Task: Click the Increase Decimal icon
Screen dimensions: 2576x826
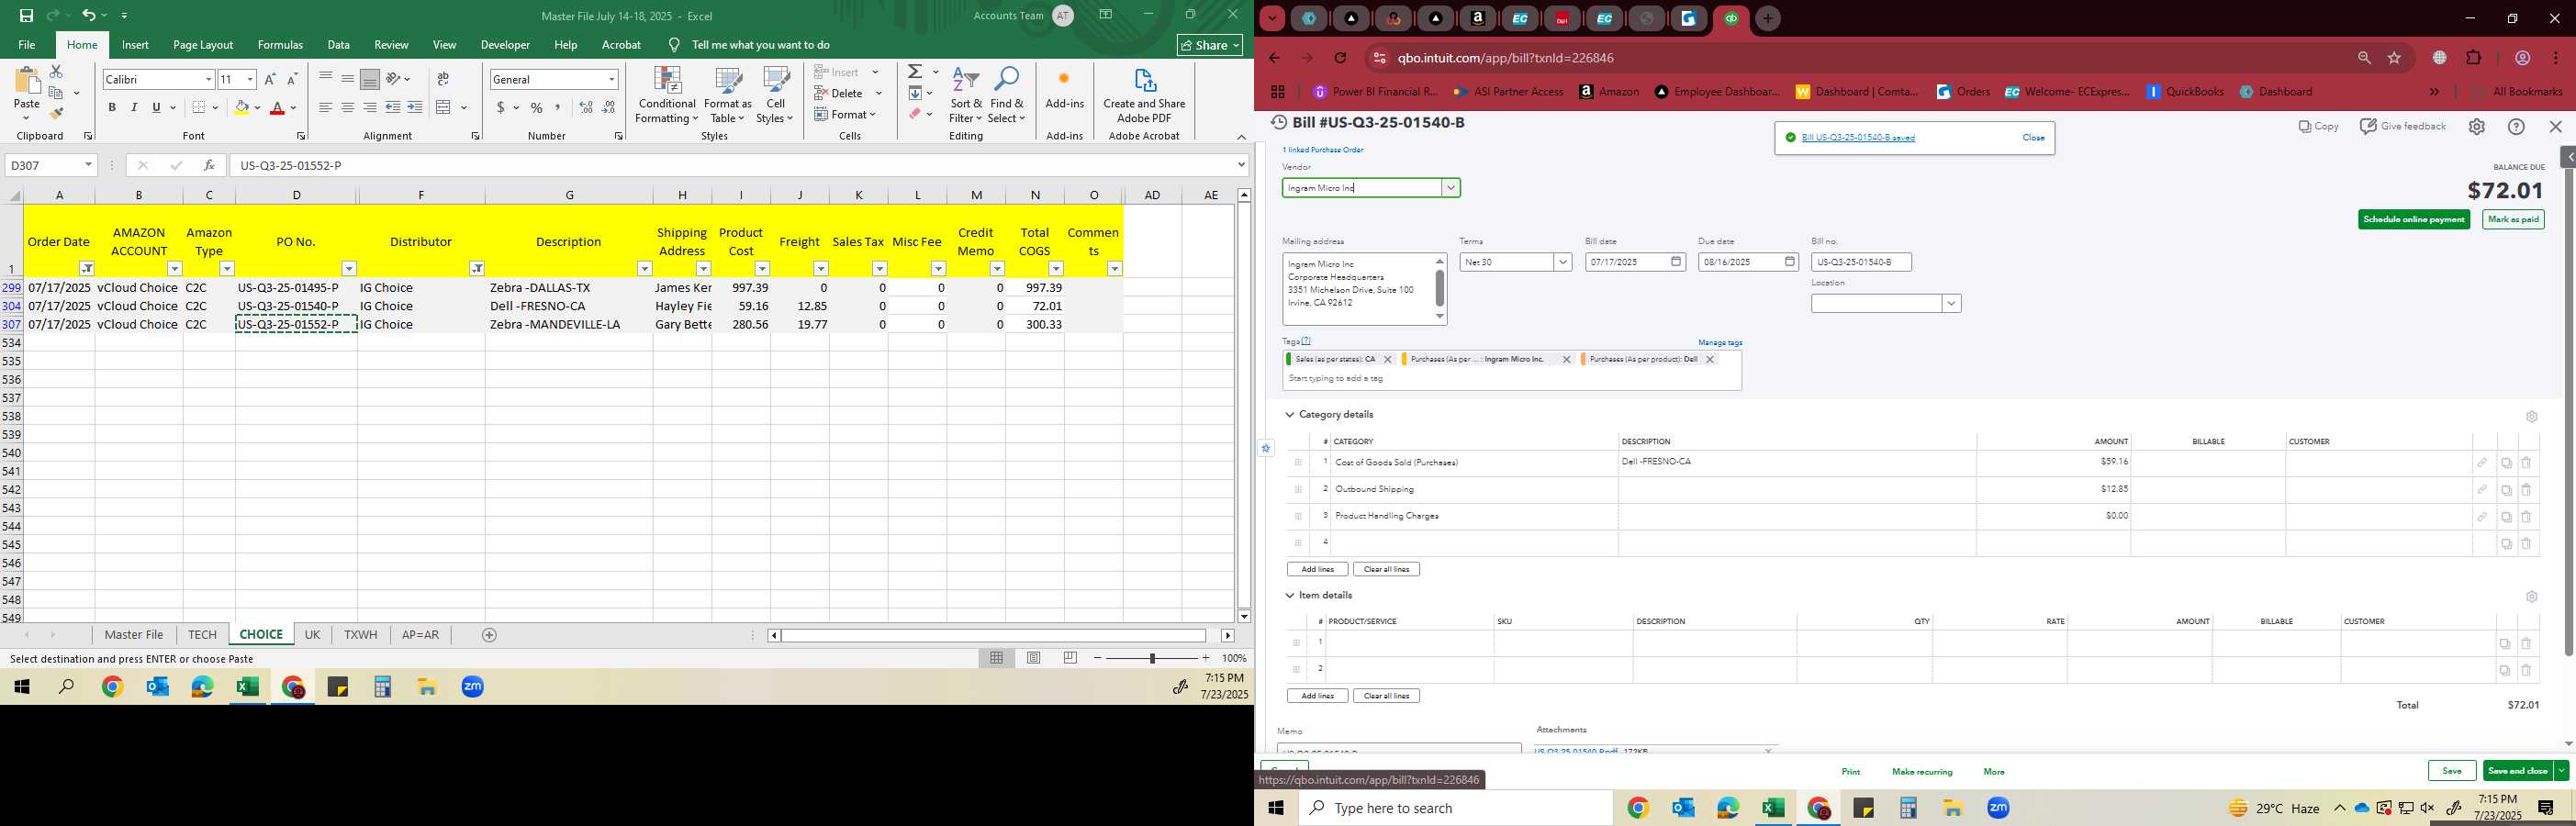Action: tap(586, 107)
